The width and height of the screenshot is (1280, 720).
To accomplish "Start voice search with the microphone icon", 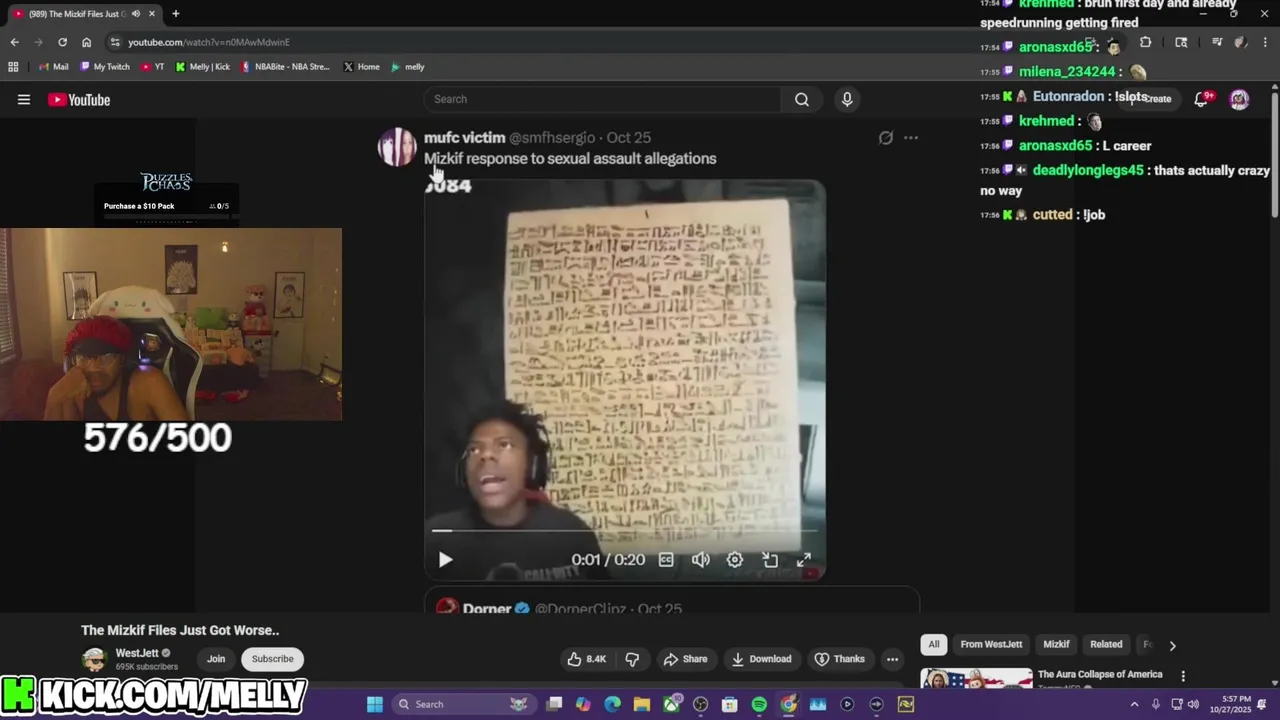I will 847,99.
